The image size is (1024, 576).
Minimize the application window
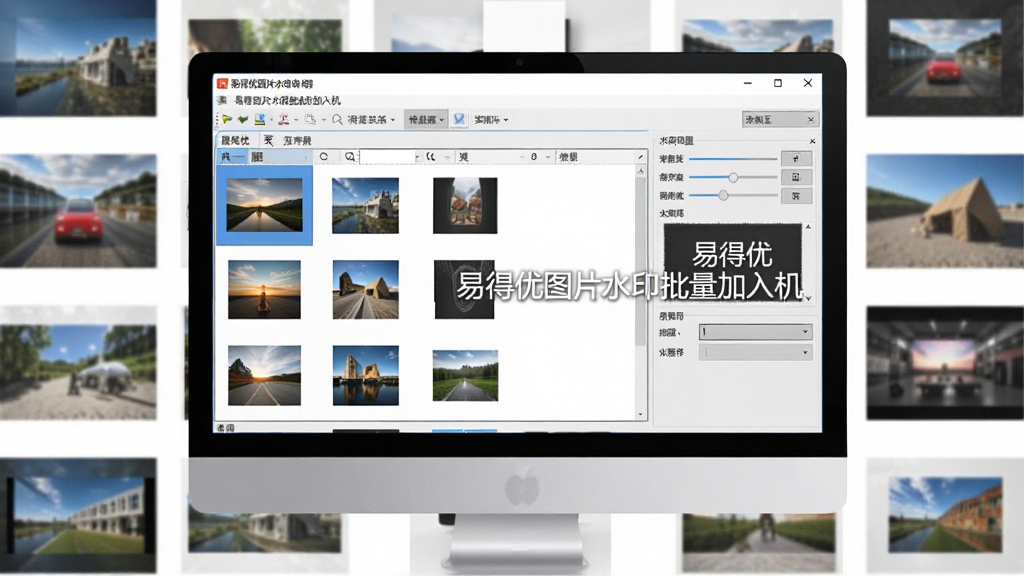[x=748, y=83]
